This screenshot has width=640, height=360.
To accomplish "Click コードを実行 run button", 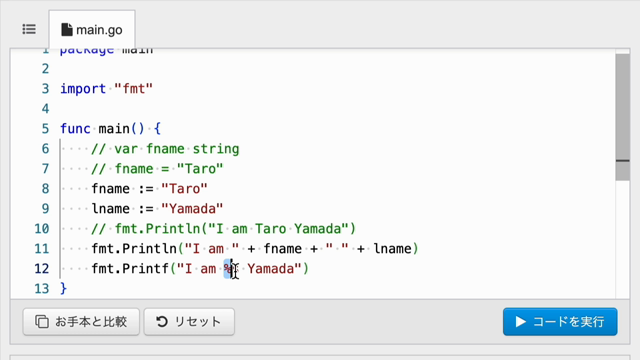I will coord(560,322).
